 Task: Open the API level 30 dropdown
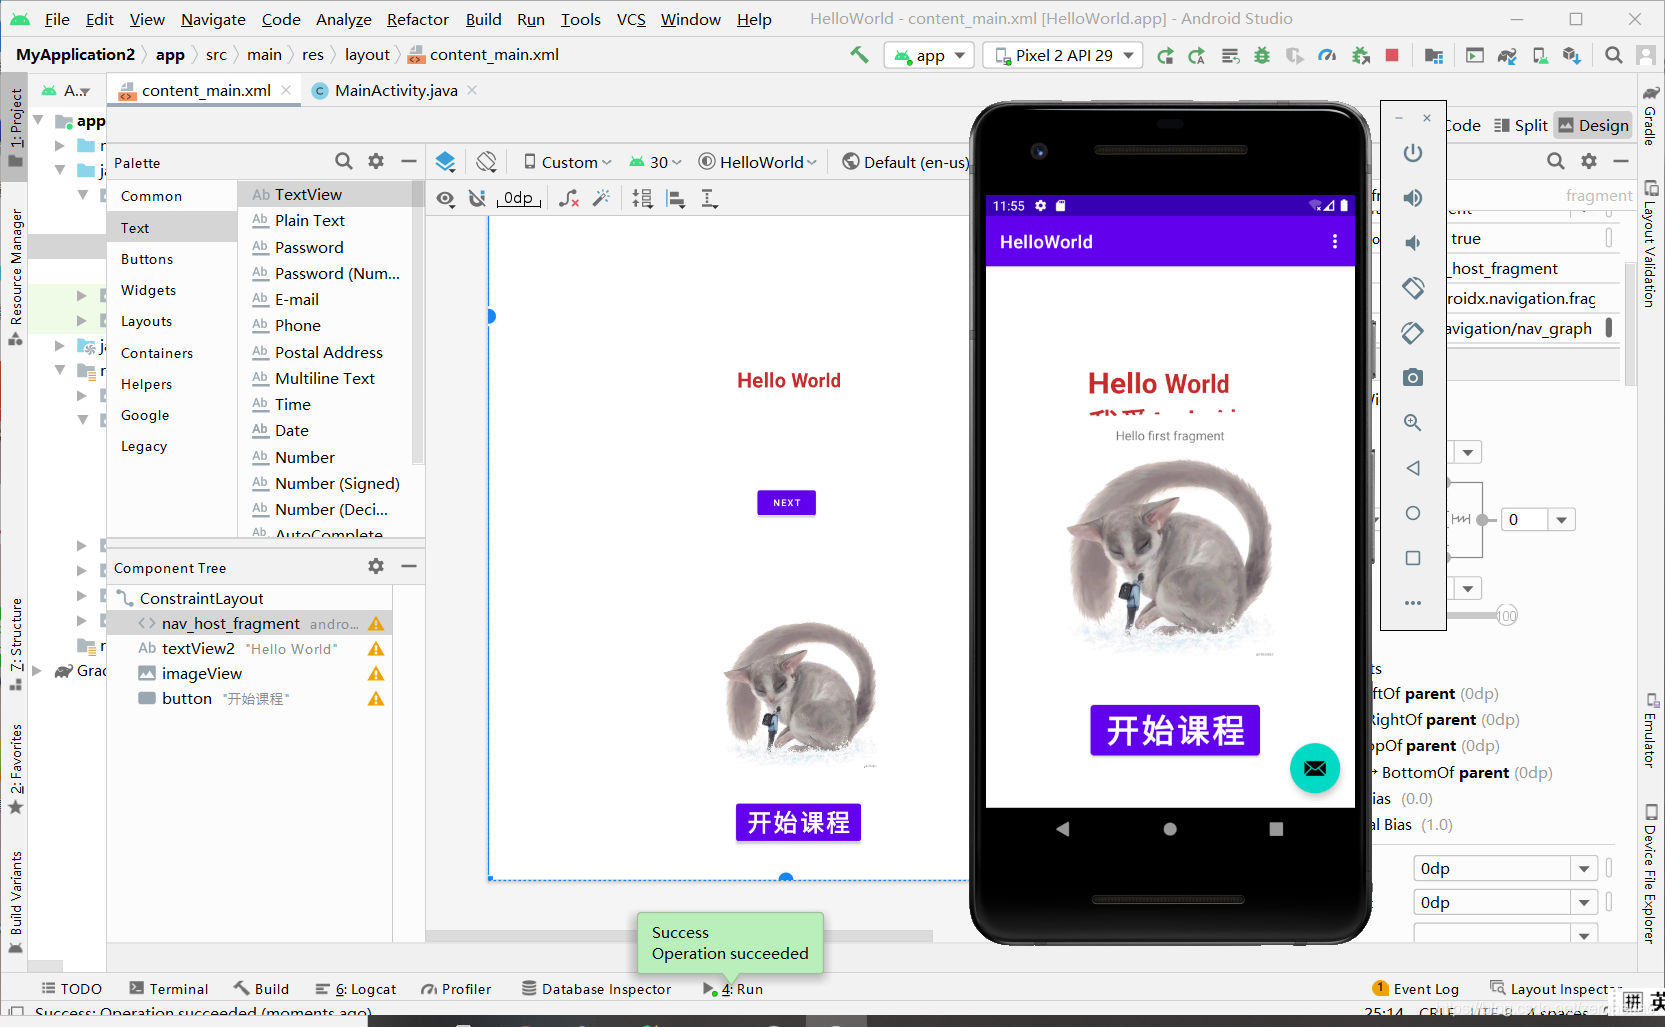(x=655, y=161)
